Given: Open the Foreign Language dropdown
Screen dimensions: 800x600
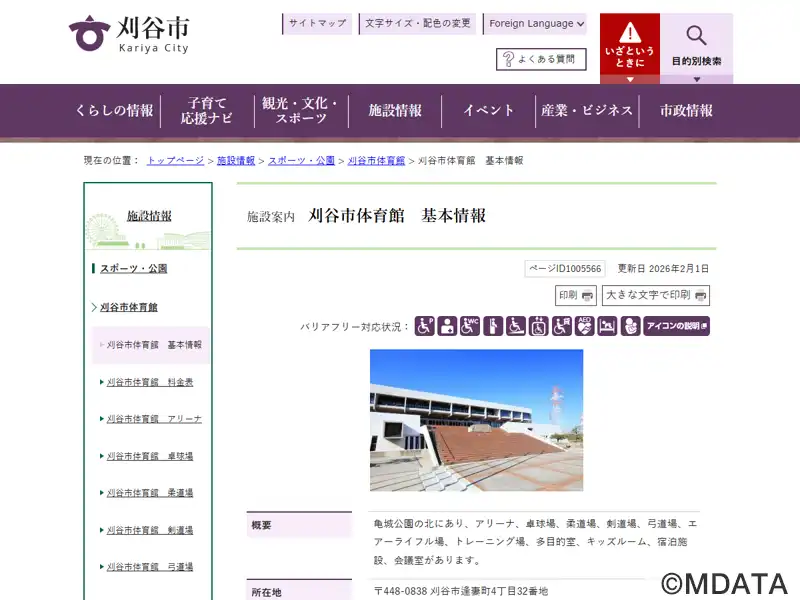Looking at the screenshot, I should [536, 24].
